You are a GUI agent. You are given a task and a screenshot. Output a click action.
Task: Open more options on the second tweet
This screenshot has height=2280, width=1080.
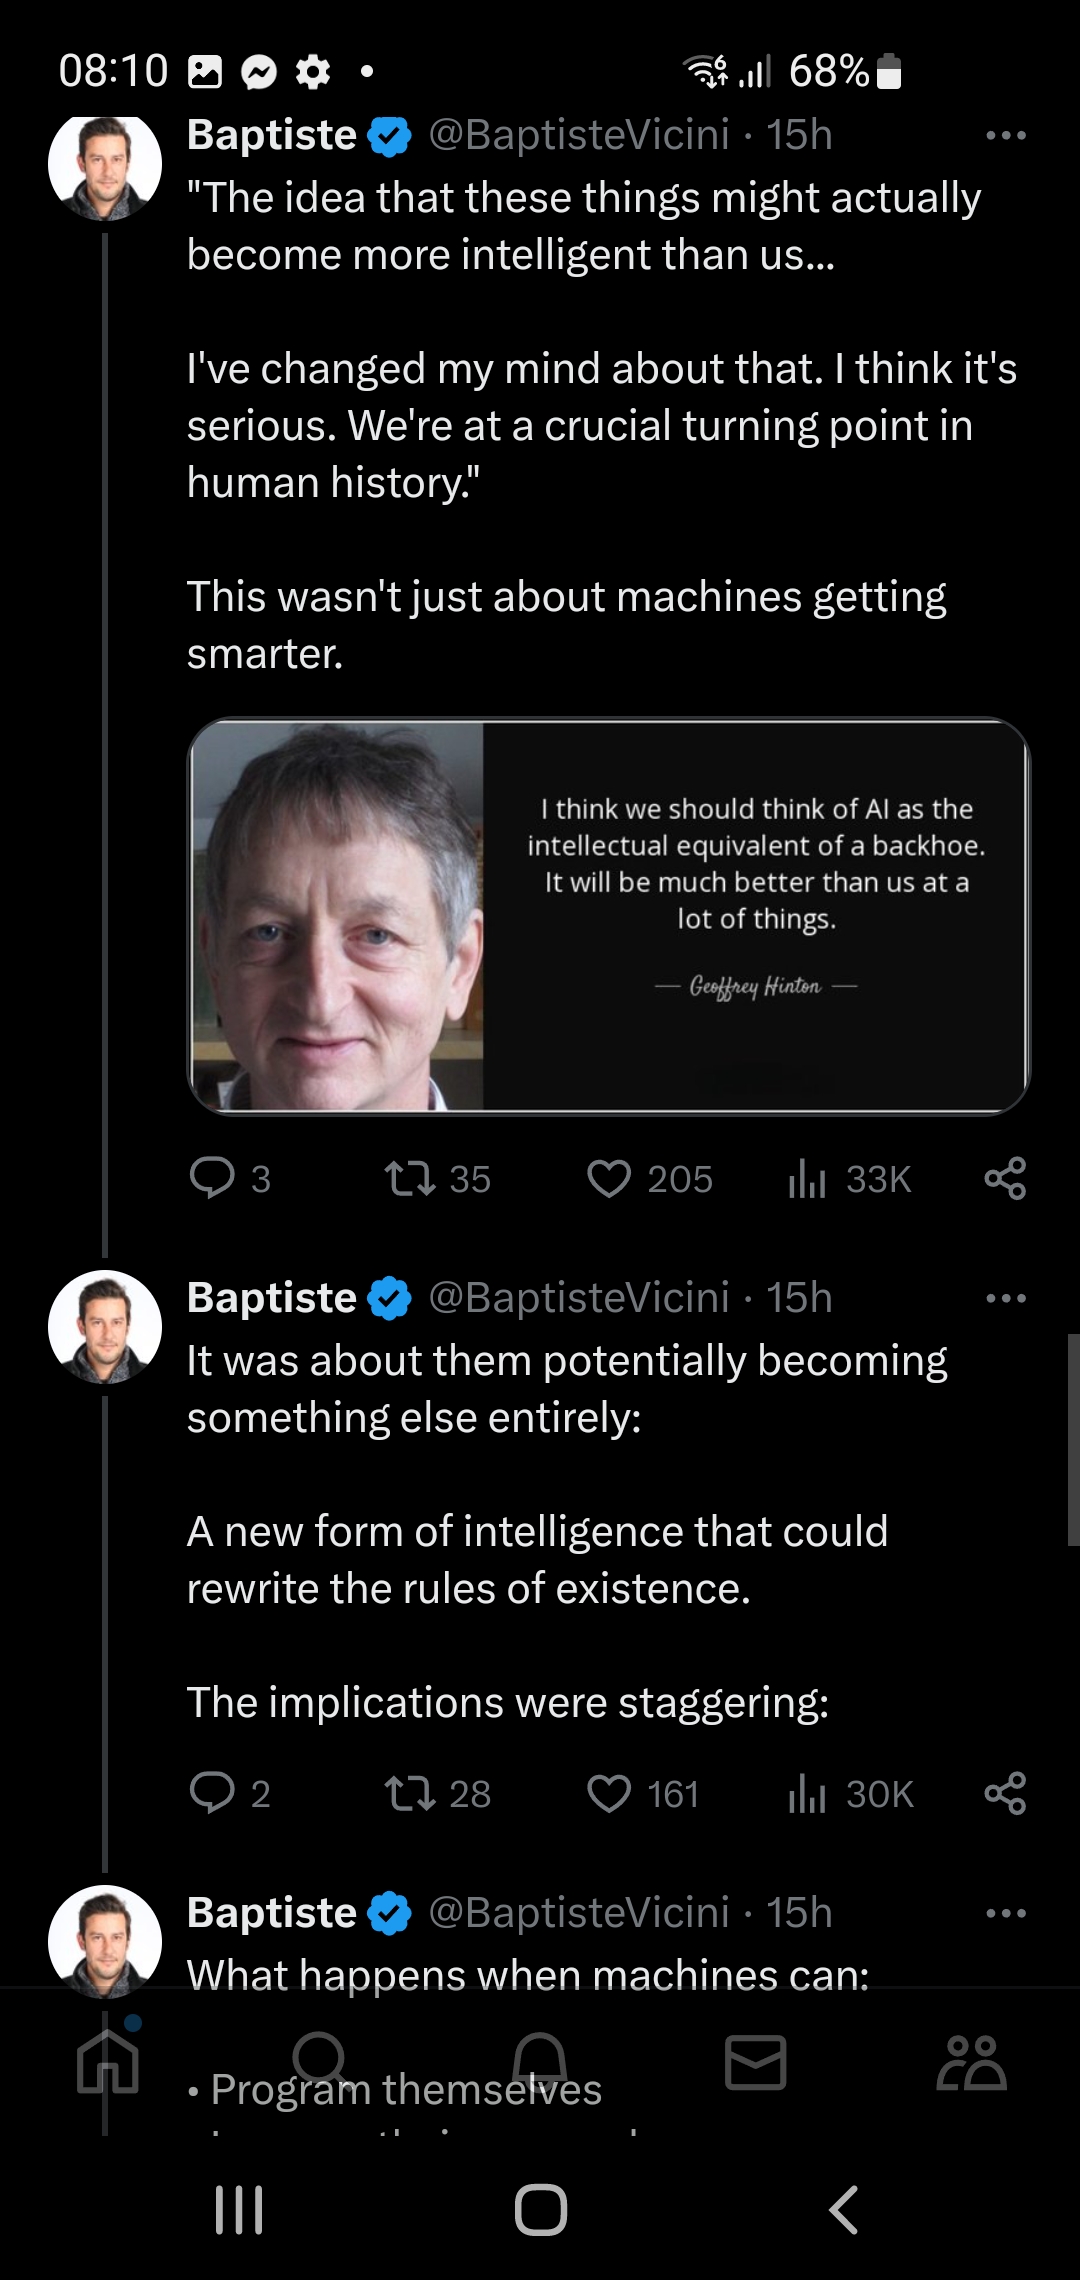click(x=1005, y=1298)
